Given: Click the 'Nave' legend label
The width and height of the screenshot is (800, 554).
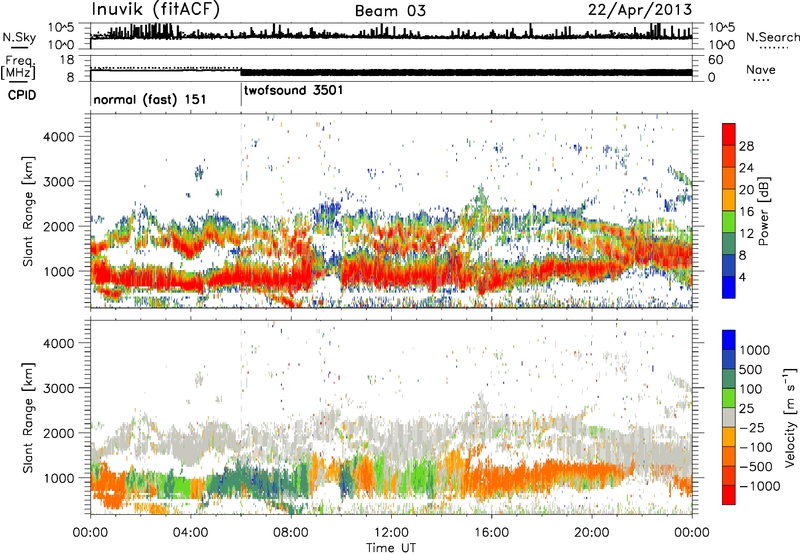Looking at the screenshot, I should click(x=761, y=69).
